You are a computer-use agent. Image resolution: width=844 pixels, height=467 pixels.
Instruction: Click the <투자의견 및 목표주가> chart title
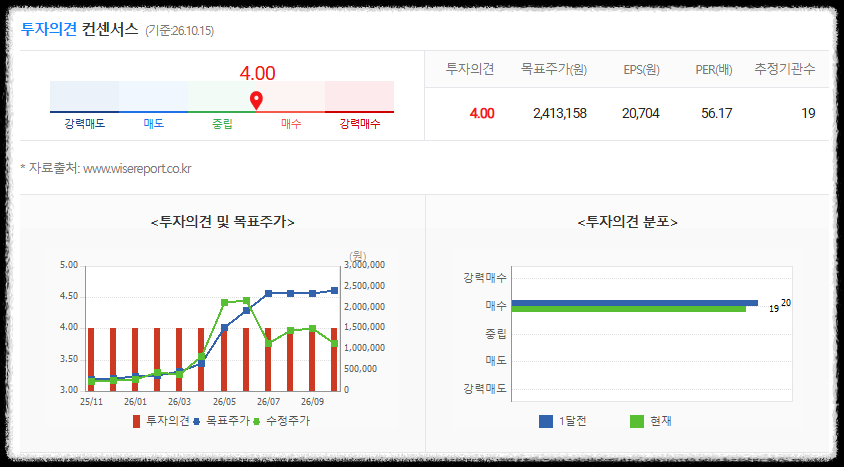[223, 222]
